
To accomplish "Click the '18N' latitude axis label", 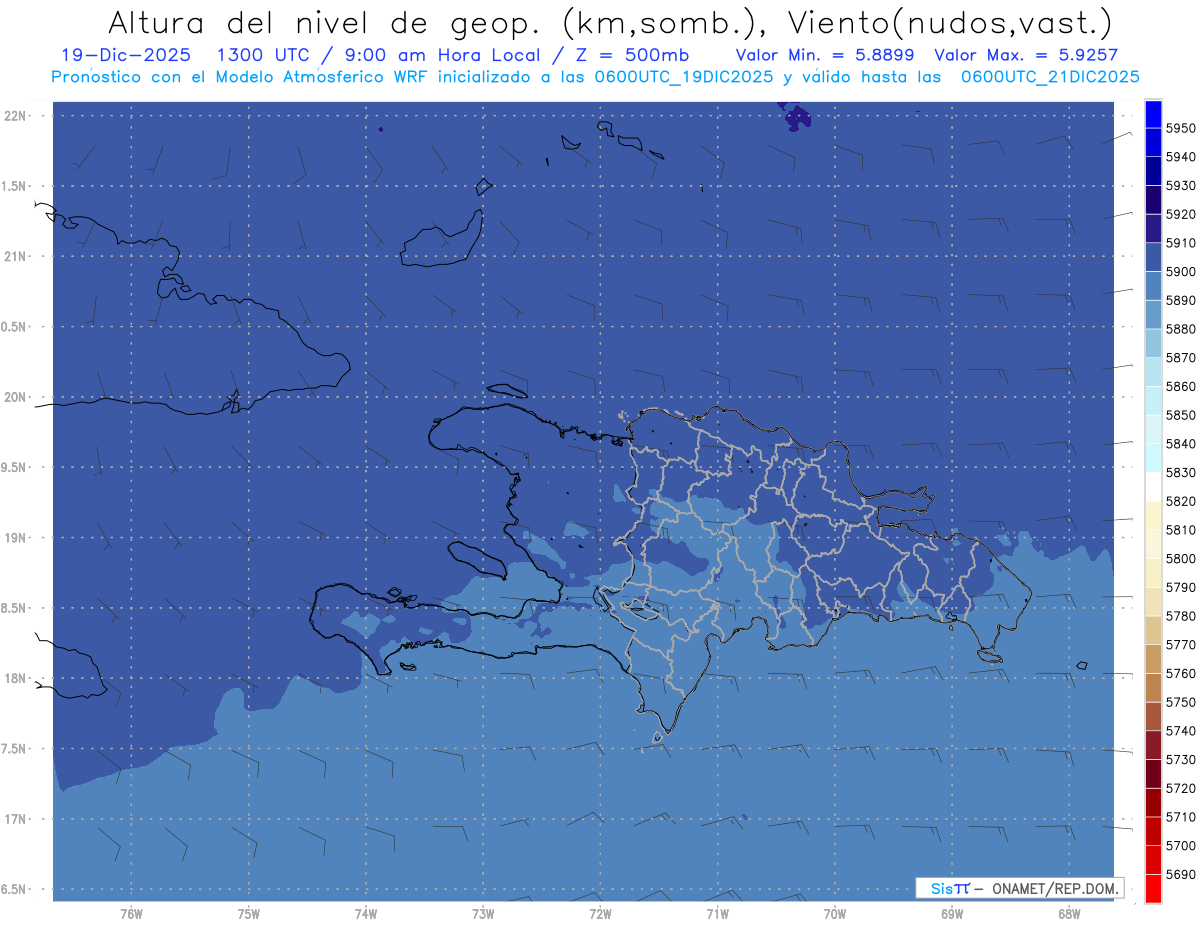I will click(x=17, y=678).
